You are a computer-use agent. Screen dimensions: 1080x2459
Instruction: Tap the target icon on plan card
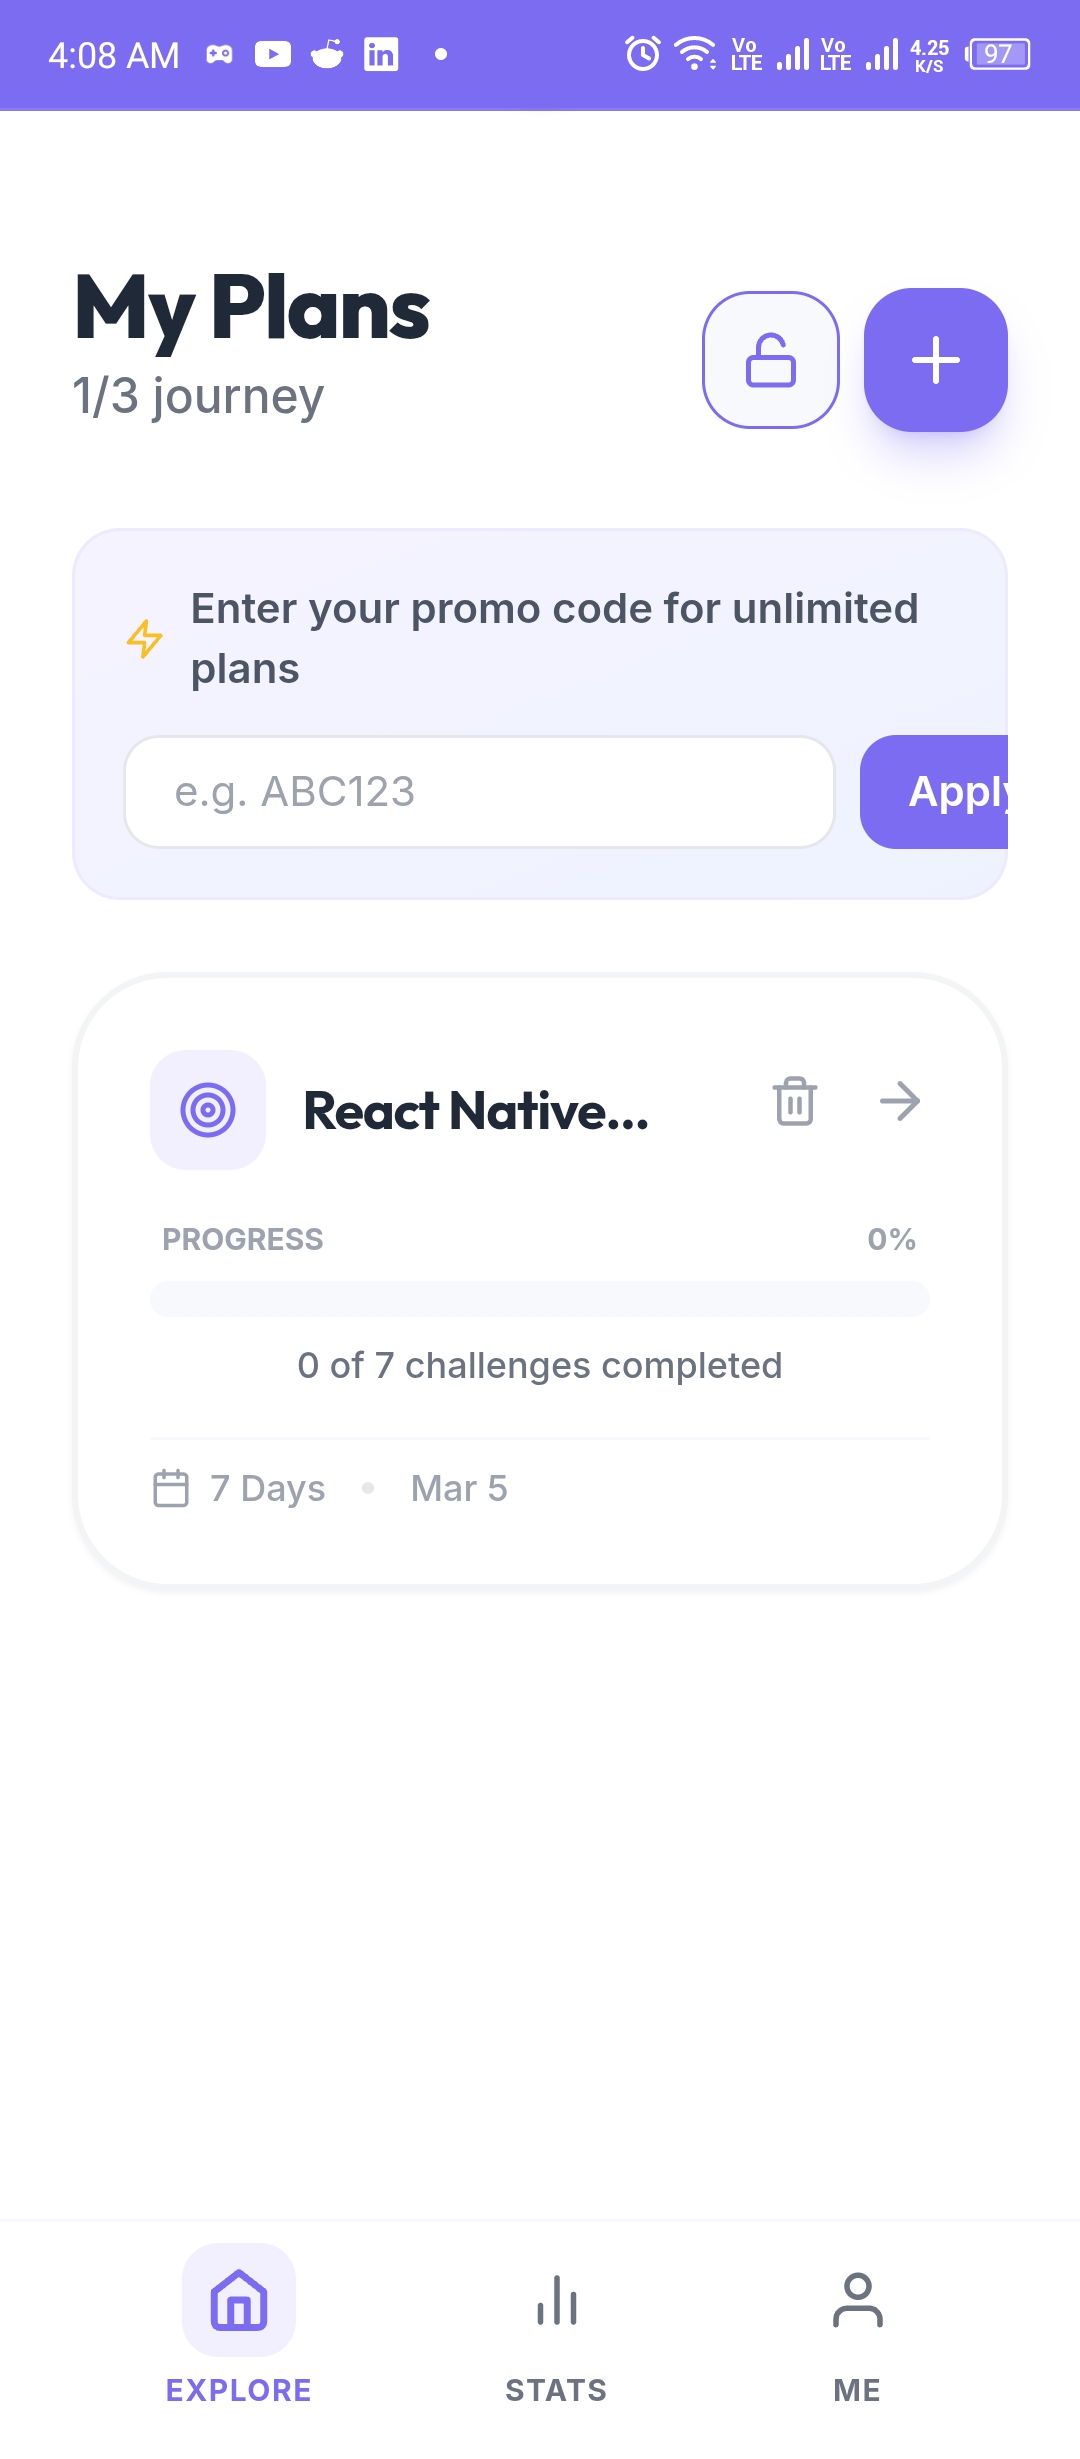coord(208,1109)
